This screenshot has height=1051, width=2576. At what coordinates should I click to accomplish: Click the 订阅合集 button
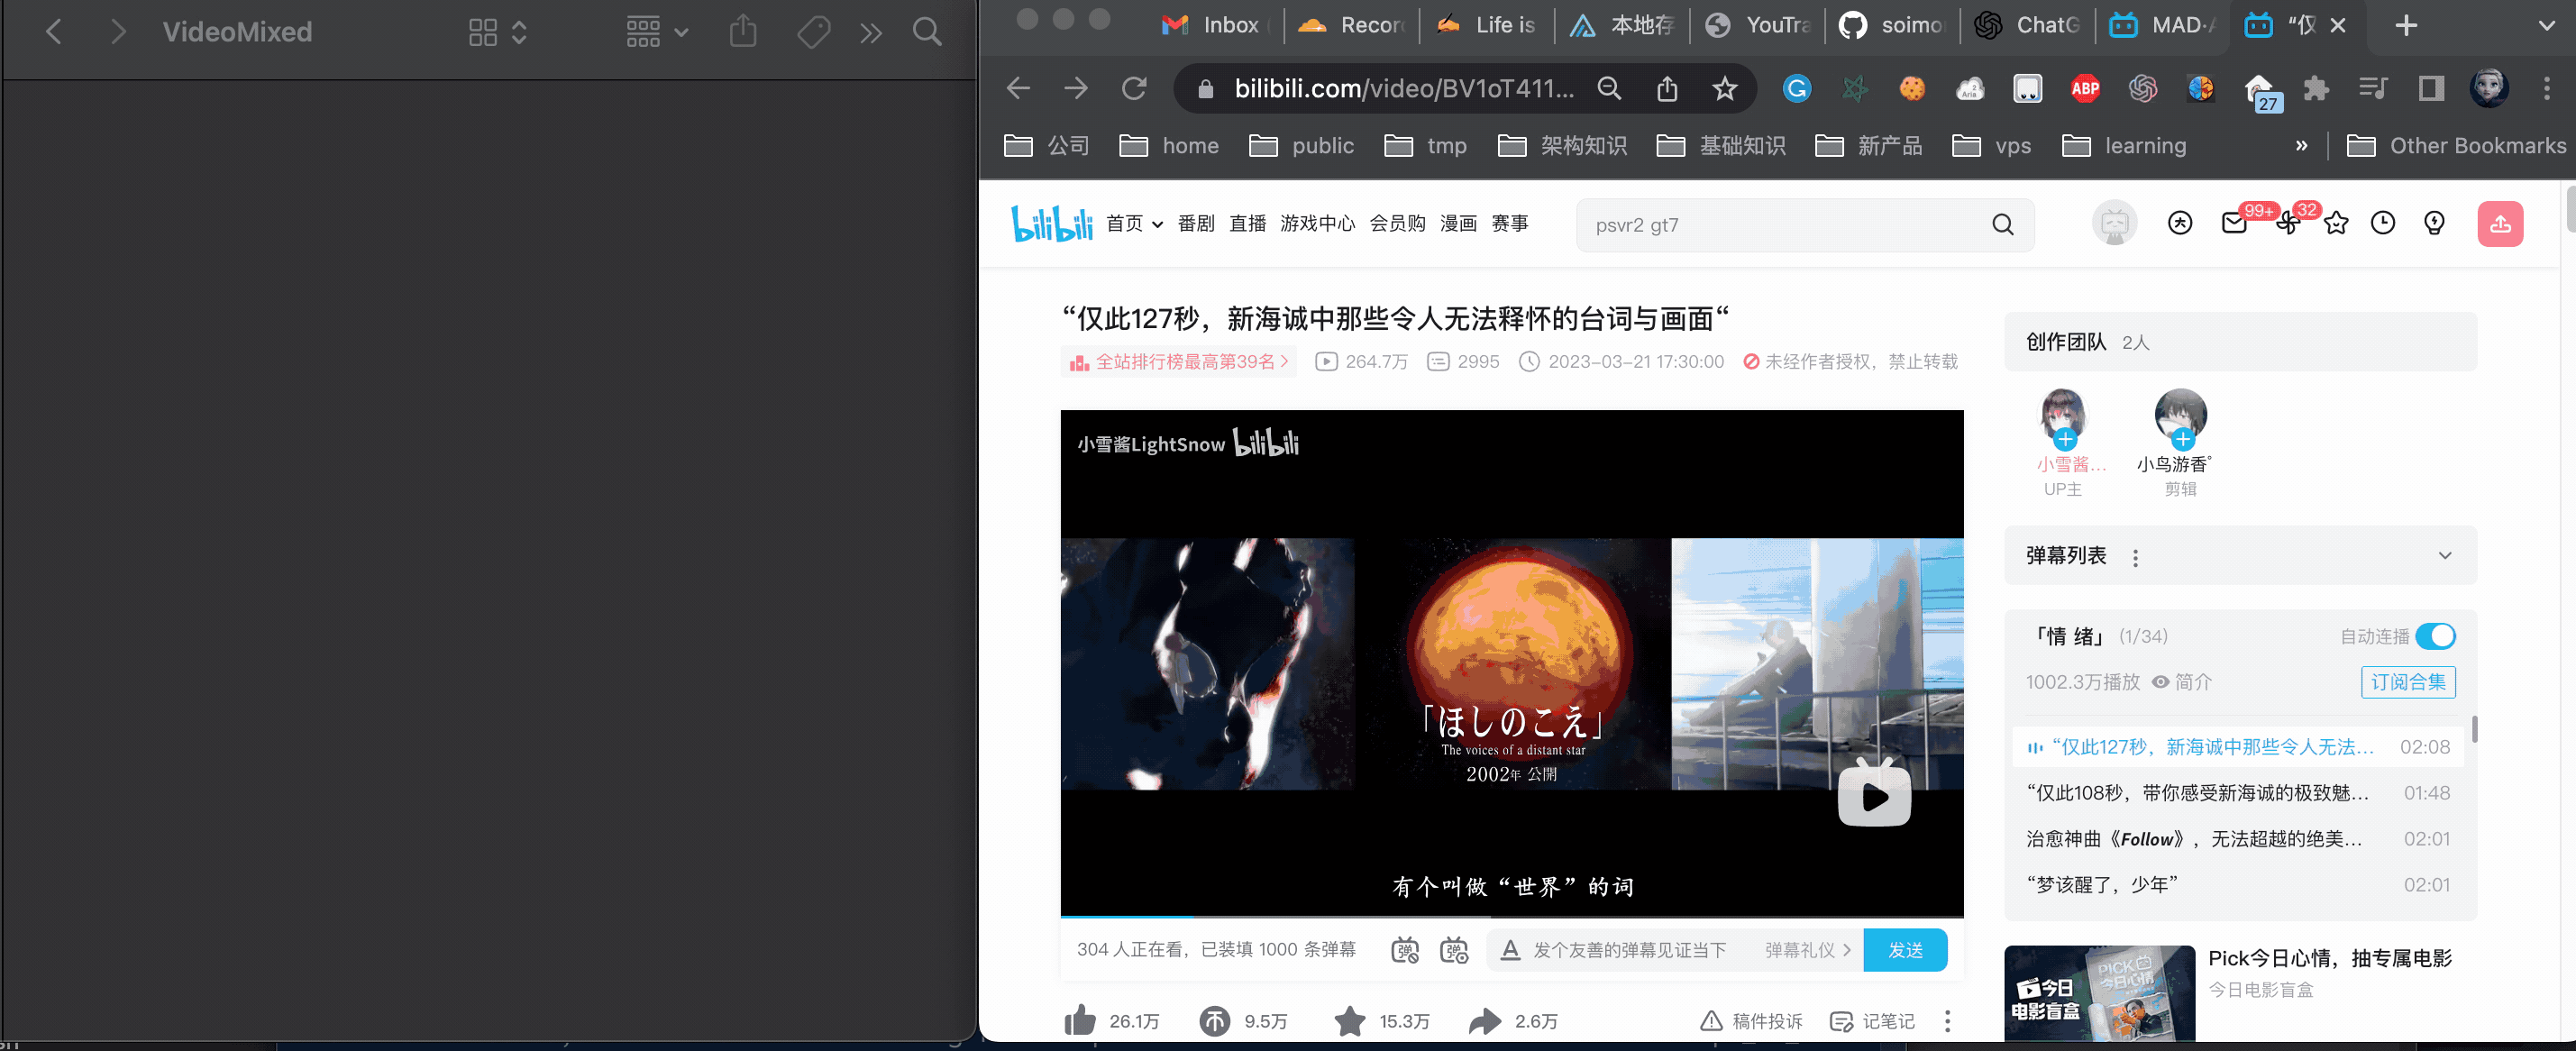click(x=2408, y=682)
